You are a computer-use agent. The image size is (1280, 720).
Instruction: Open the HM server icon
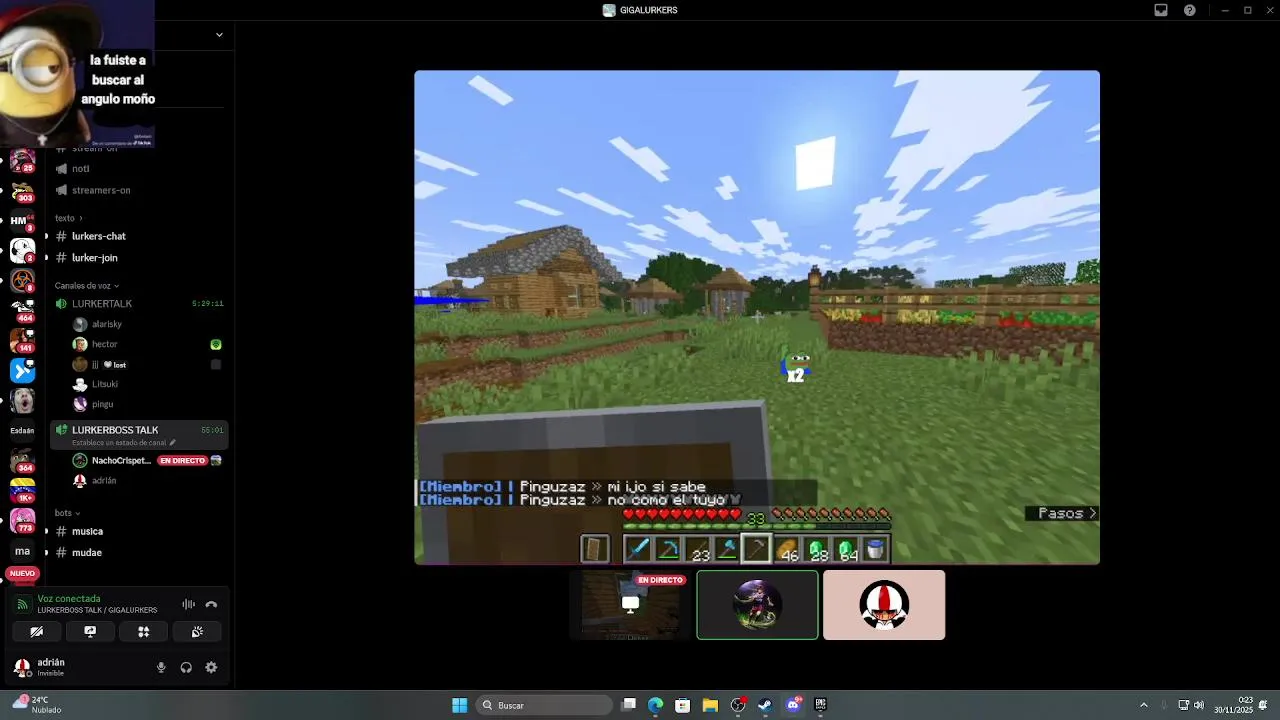(22, 221)
